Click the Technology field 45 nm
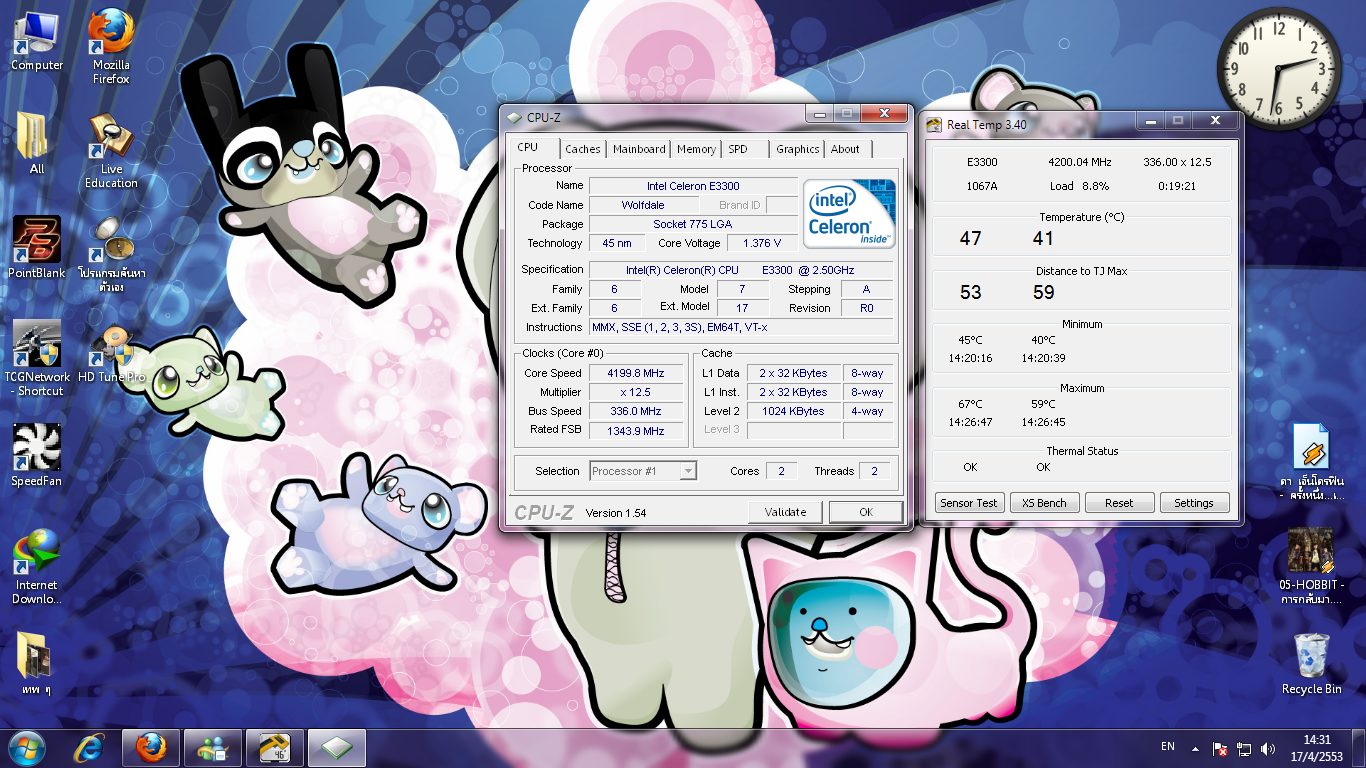Viewport: 1366px width, 768px height. [617, 243]
